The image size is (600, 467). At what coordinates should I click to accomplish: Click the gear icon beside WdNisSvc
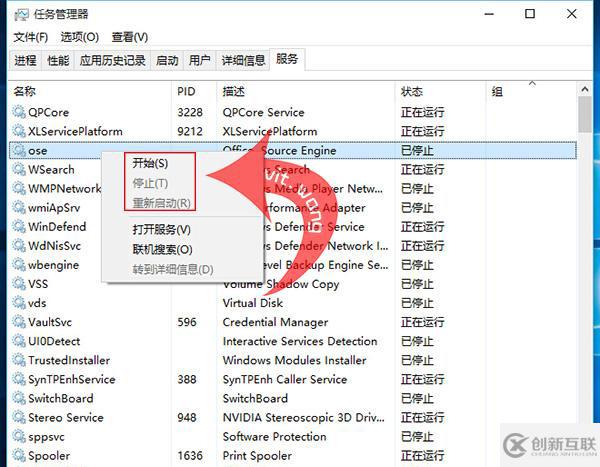click(x=19, y=245)
